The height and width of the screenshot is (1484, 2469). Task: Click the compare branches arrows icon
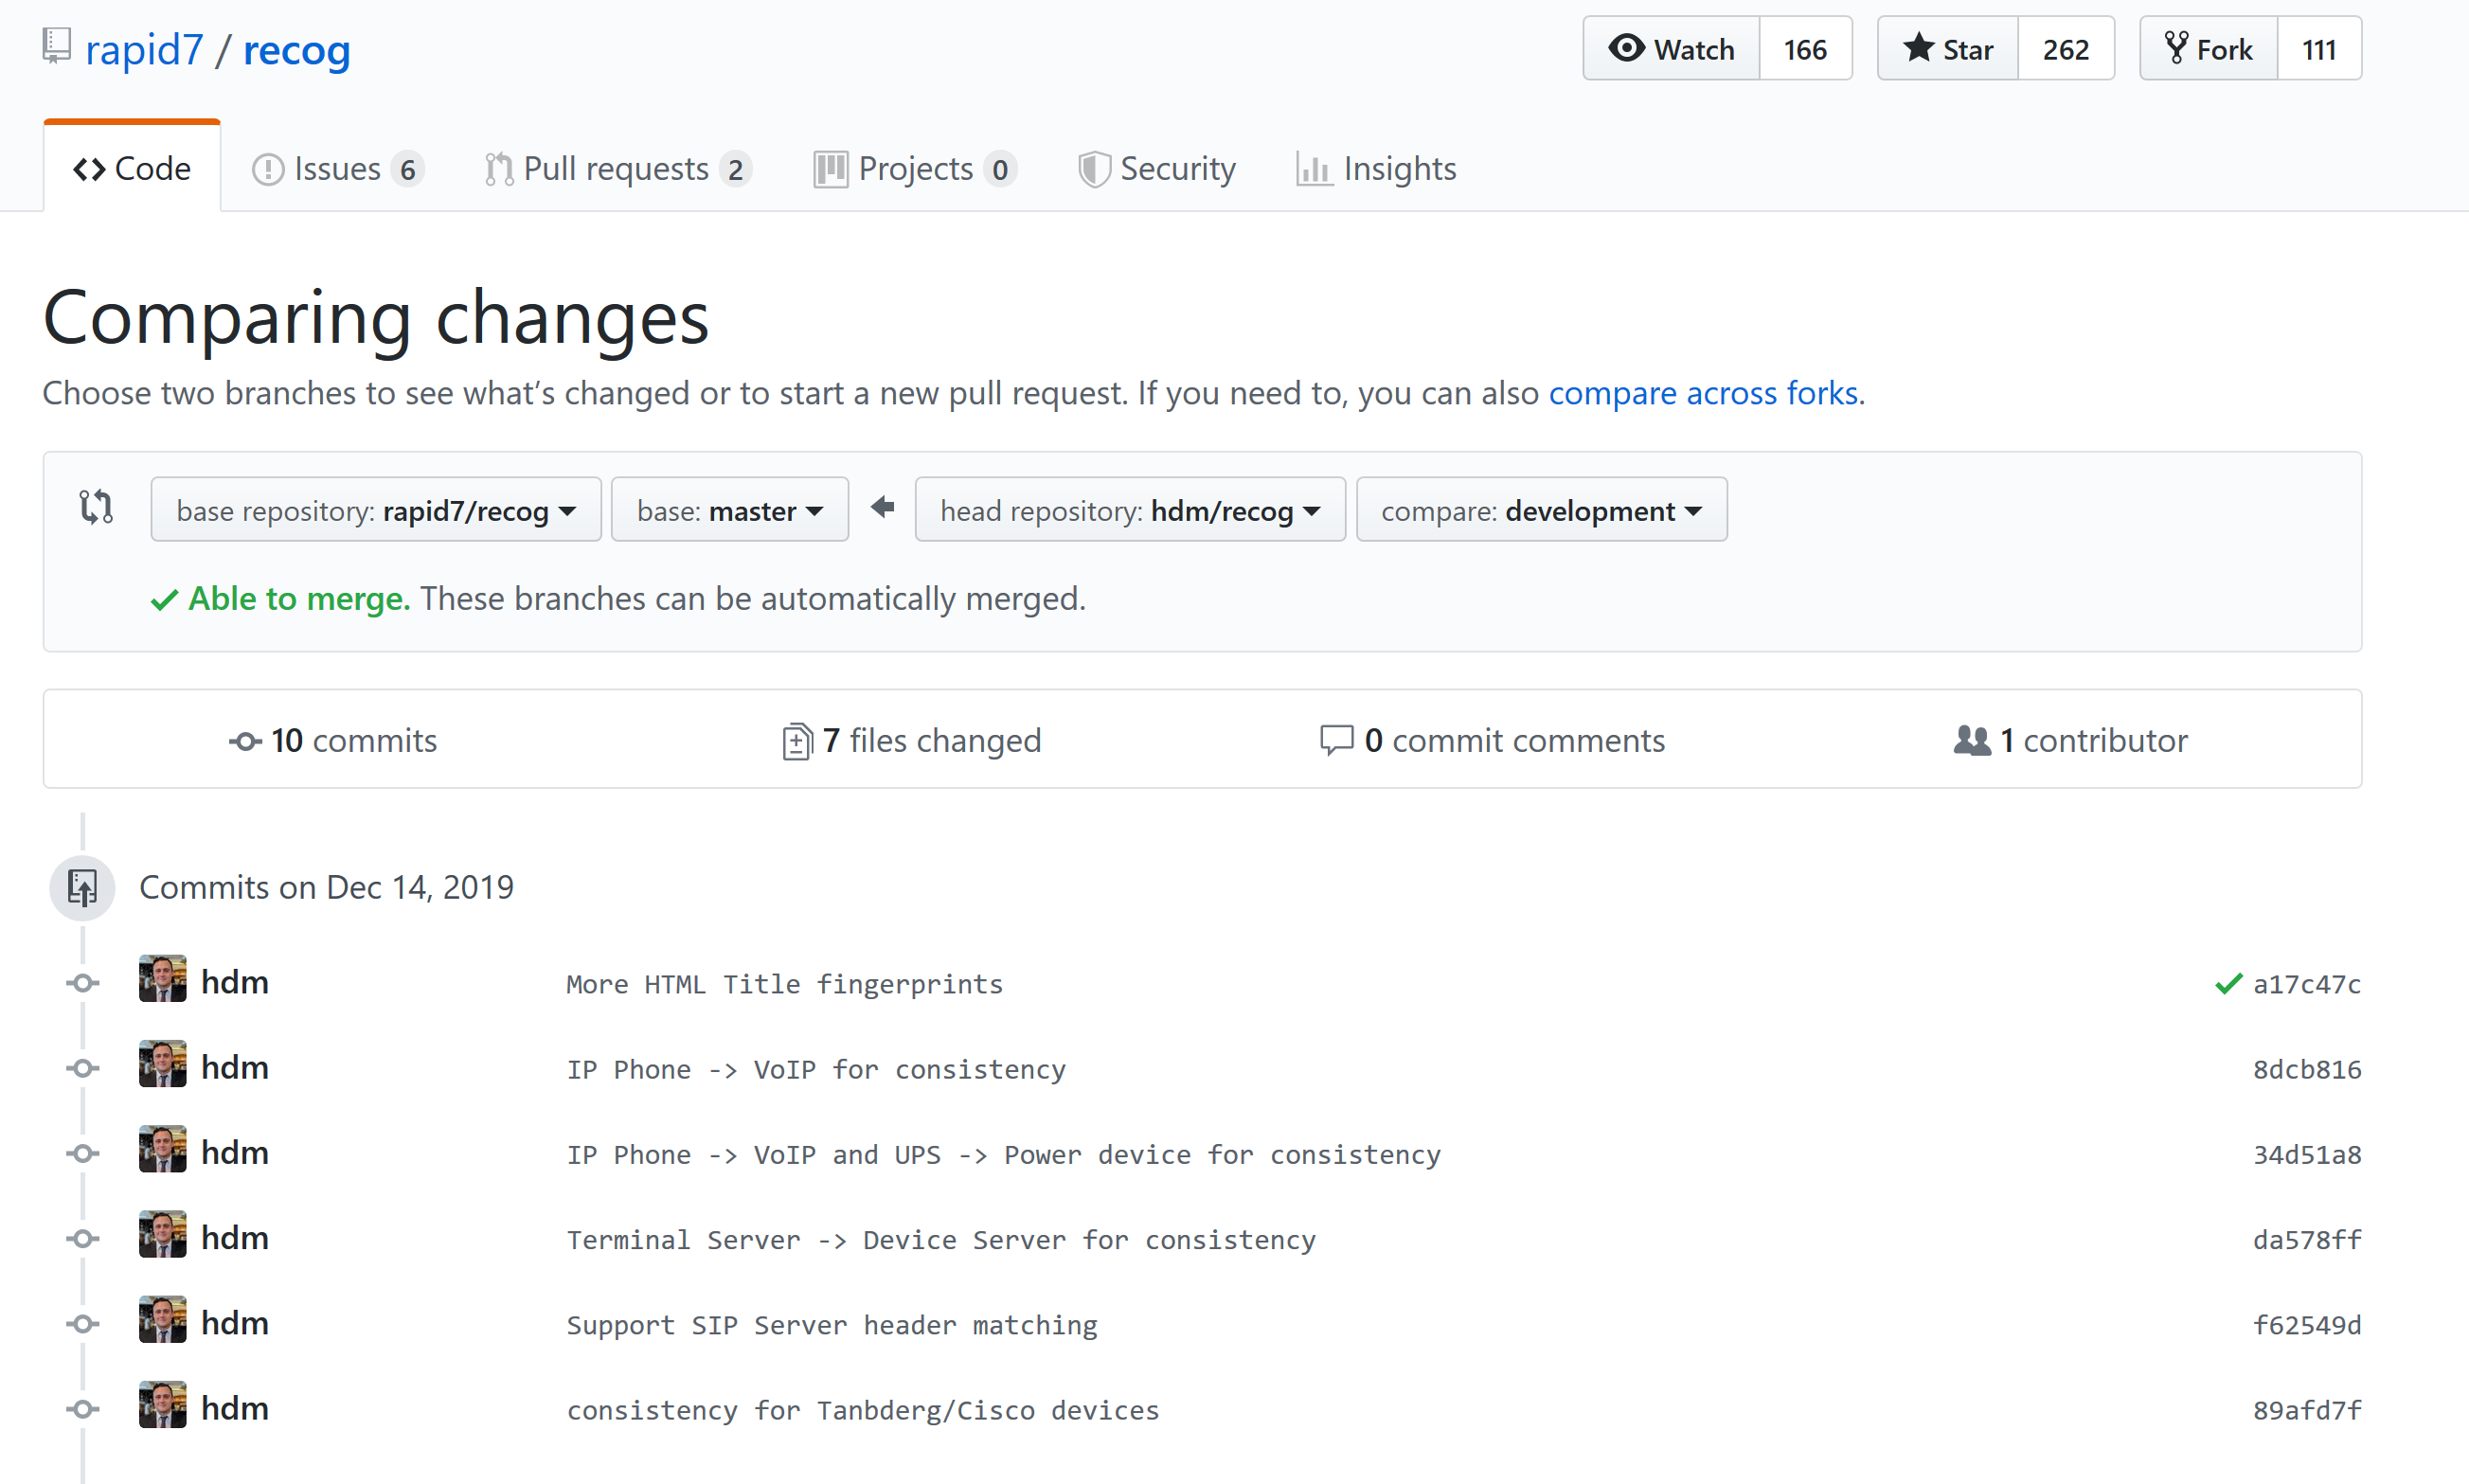coord(96,507)
